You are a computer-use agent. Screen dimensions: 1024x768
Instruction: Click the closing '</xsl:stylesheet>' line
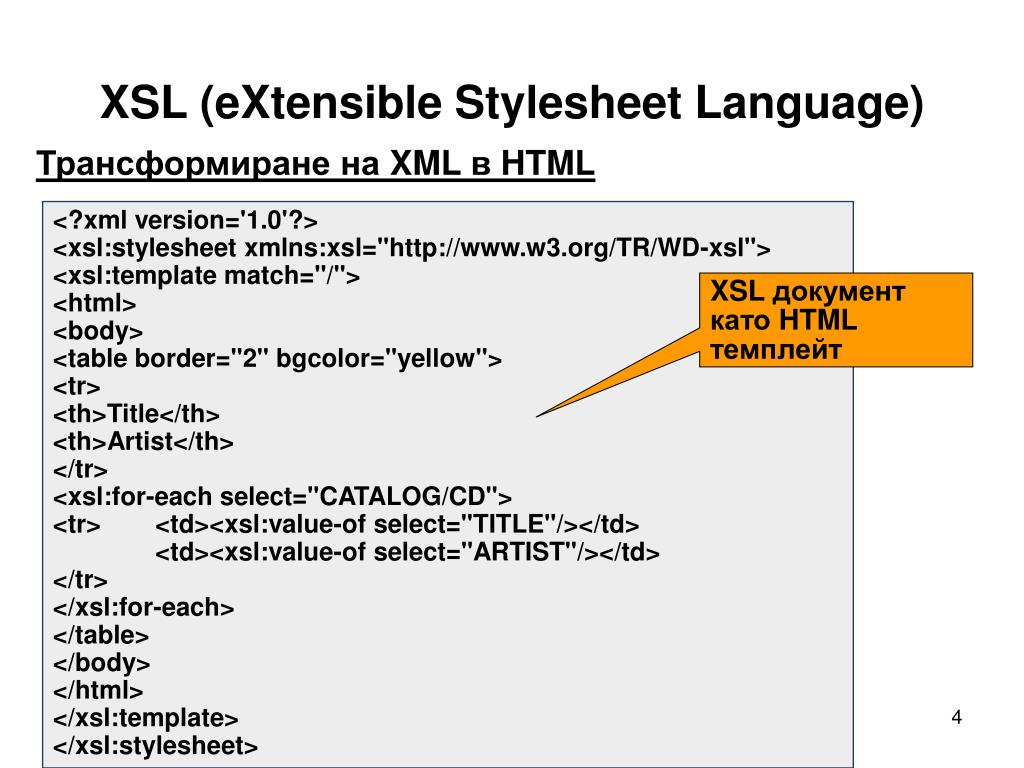(155, 746)
